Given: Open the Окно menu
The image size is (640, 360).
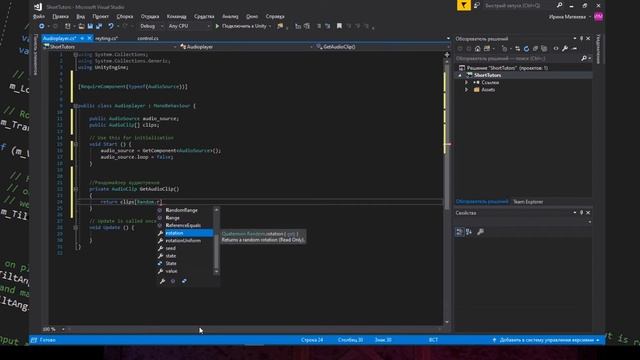Looking at the screenshot, I should pos(252,16).
